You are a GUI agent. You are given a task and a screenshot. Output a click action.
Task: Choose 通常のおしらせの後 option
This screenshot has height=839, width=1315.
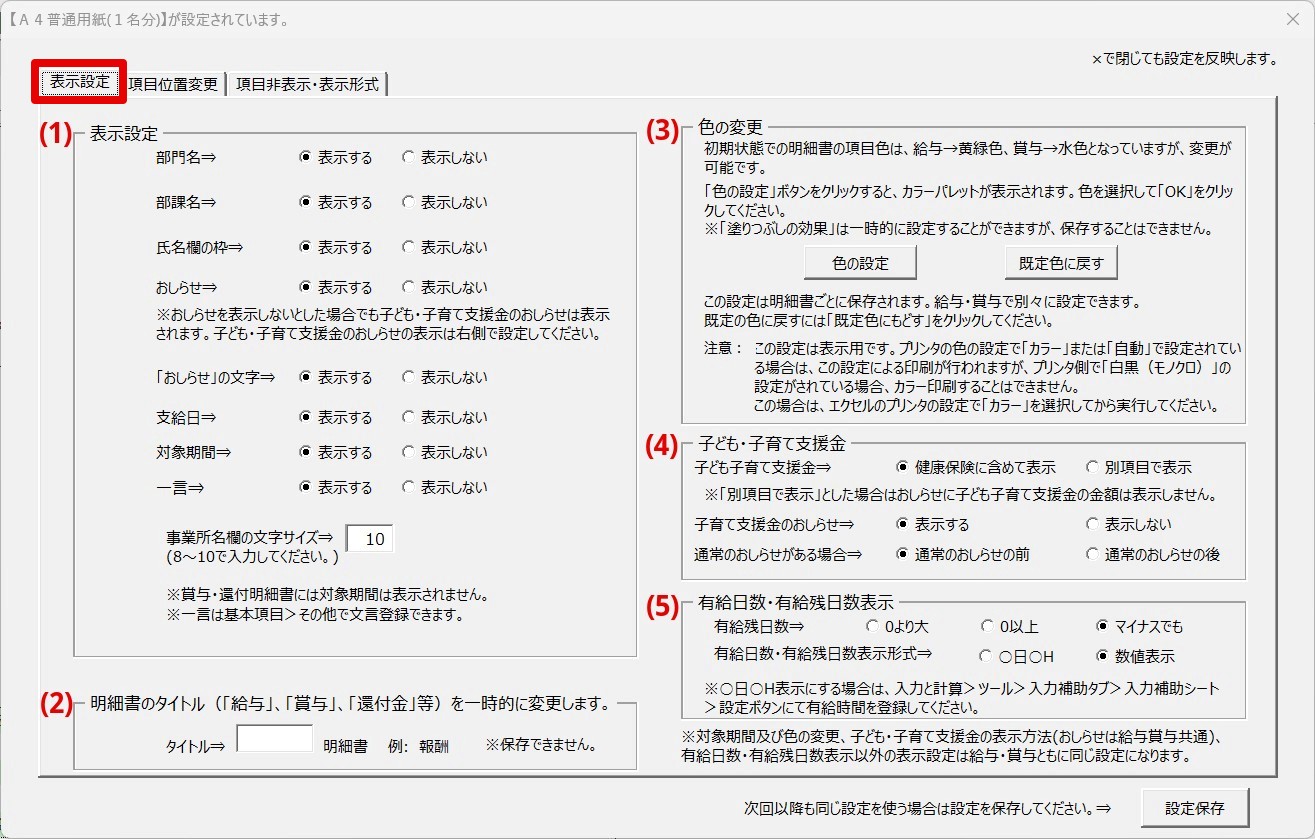click(x=1153, y=554)
